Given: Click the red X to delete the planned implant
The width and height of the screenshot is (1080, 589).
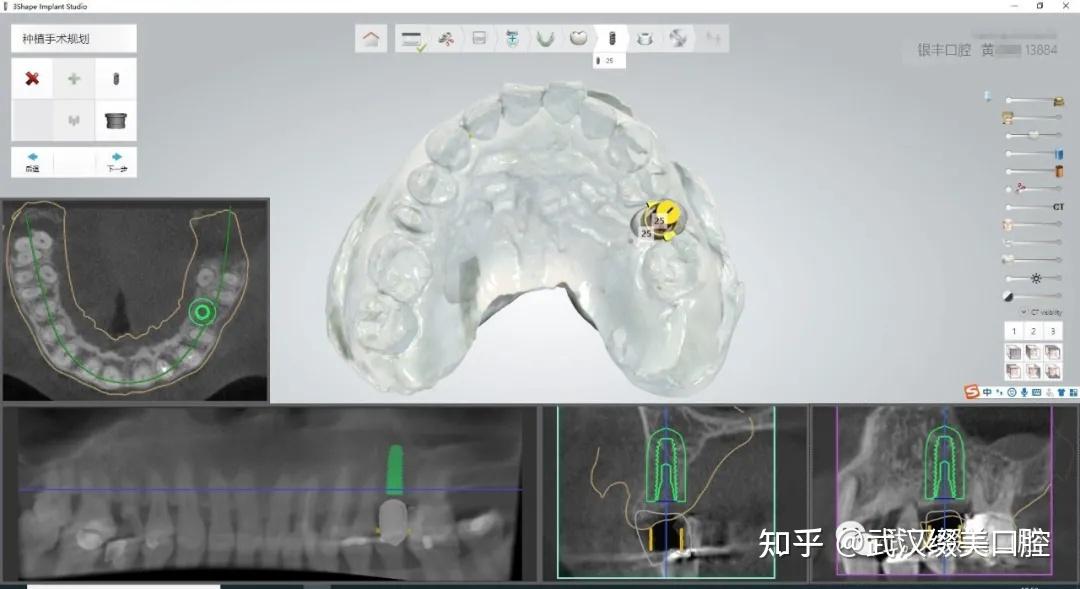Looking at the screenshot, I should click(31, 78).
